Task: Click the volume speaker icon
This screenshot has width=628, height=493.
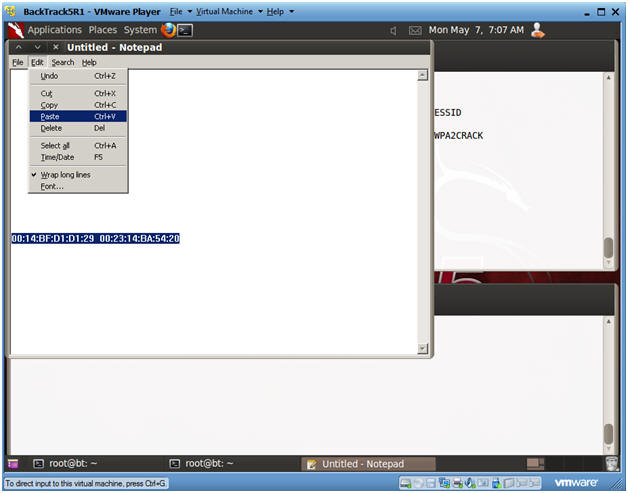Action: 393,30
